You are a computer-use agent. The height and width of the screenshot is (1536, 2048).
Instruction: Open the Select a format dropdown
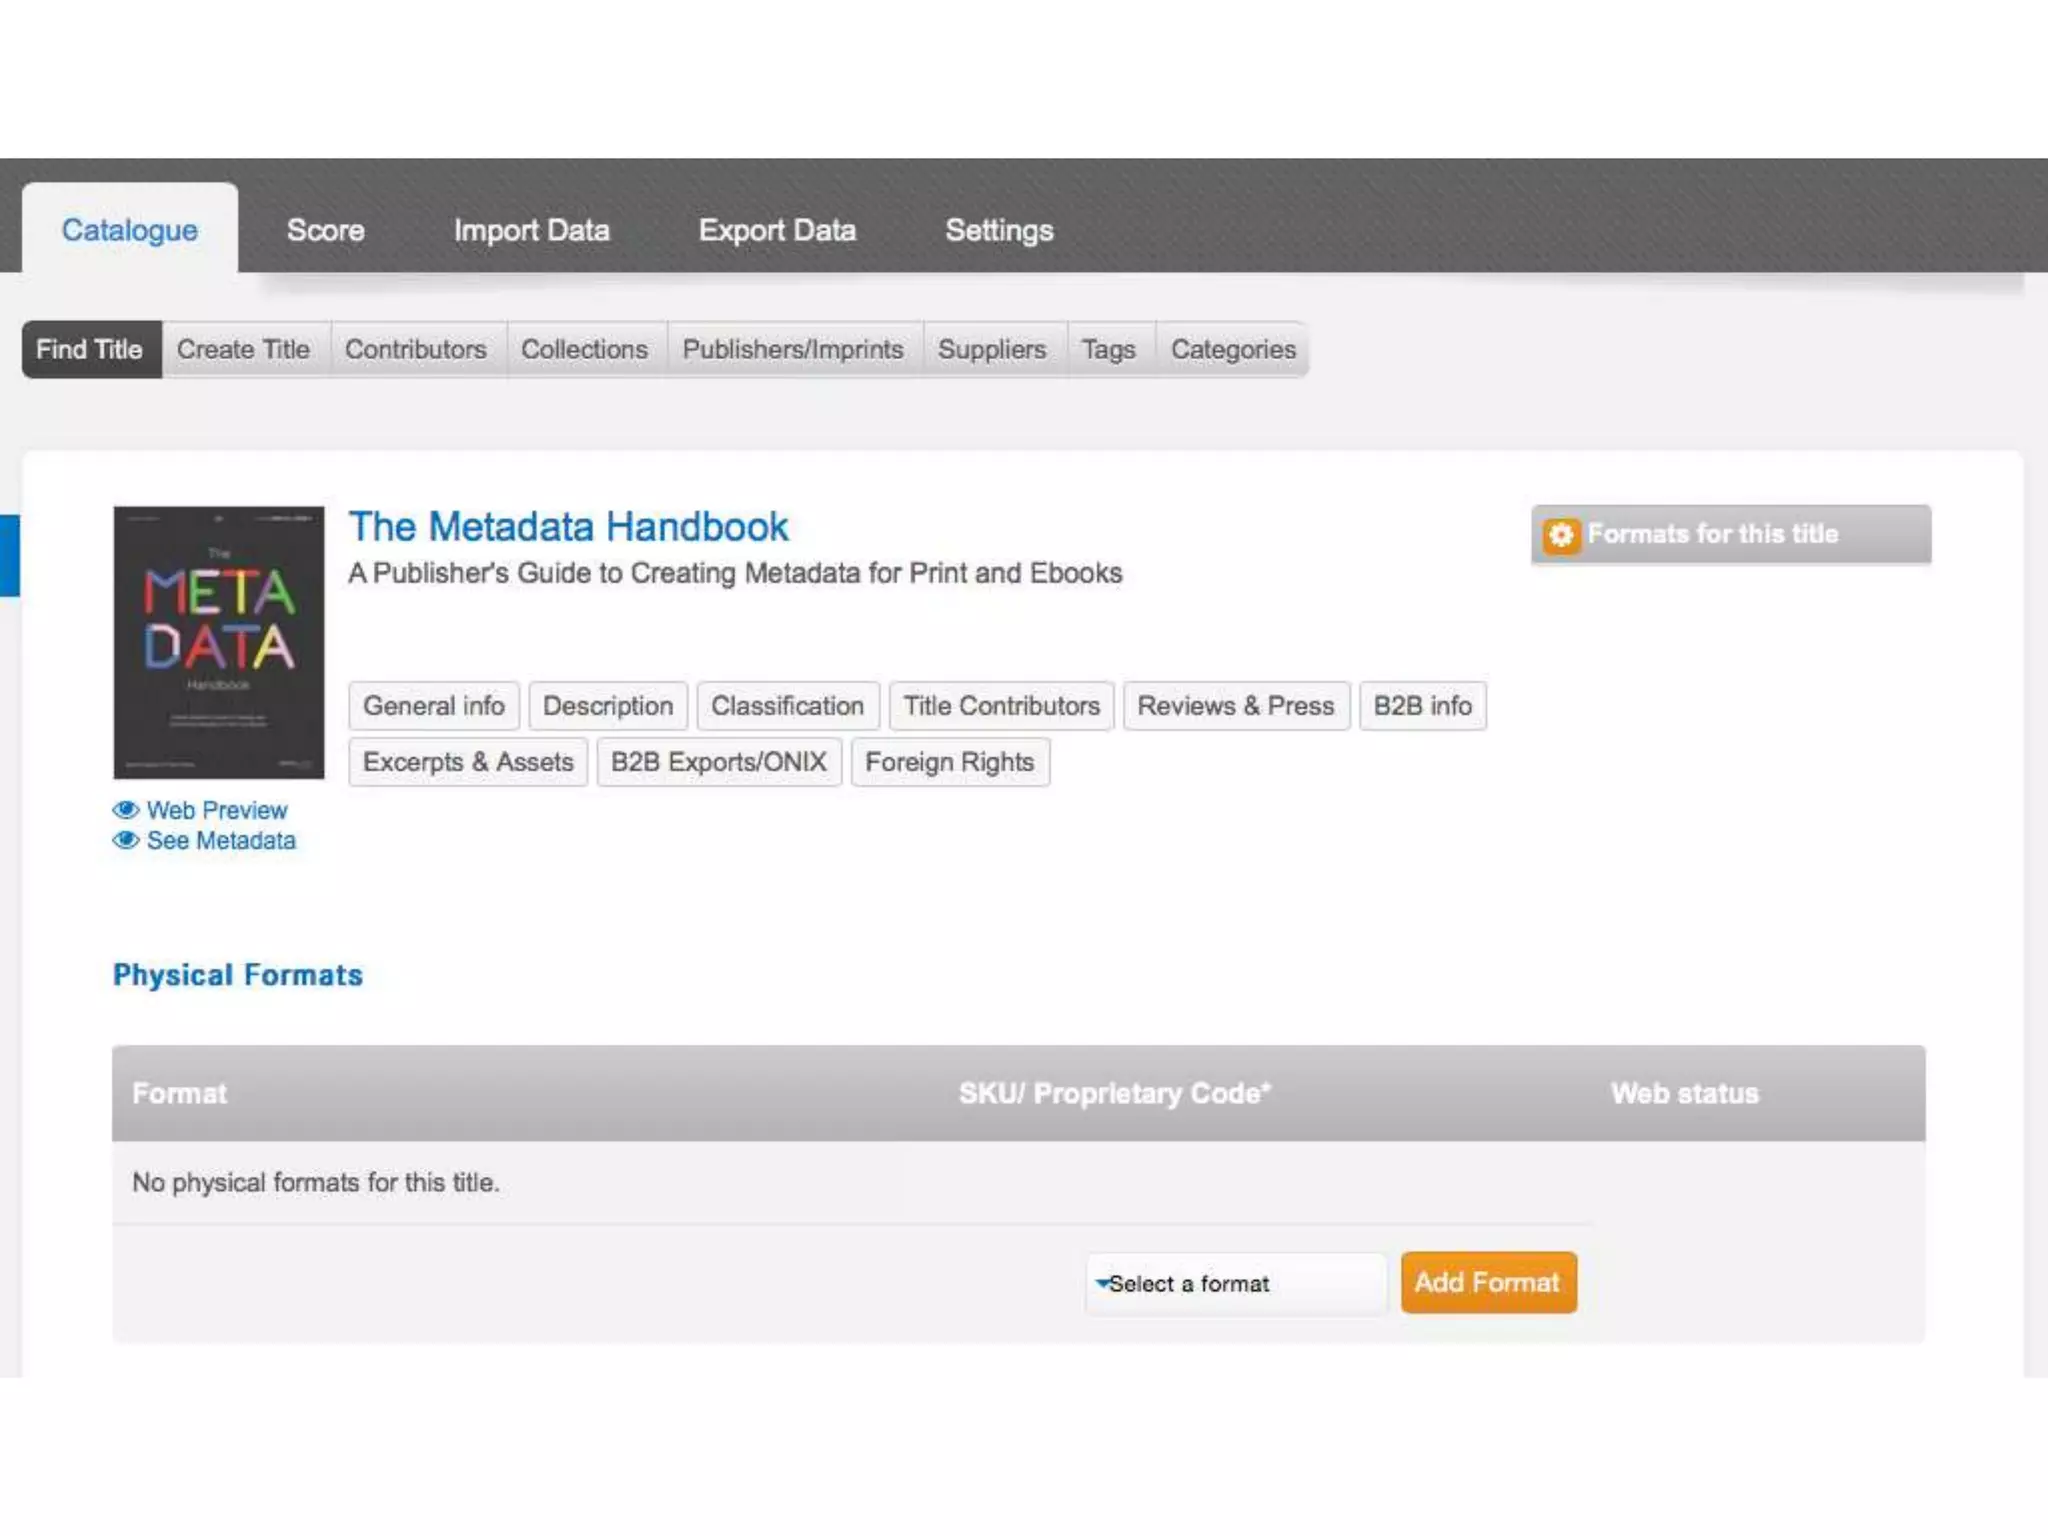coord(1235,1283)
